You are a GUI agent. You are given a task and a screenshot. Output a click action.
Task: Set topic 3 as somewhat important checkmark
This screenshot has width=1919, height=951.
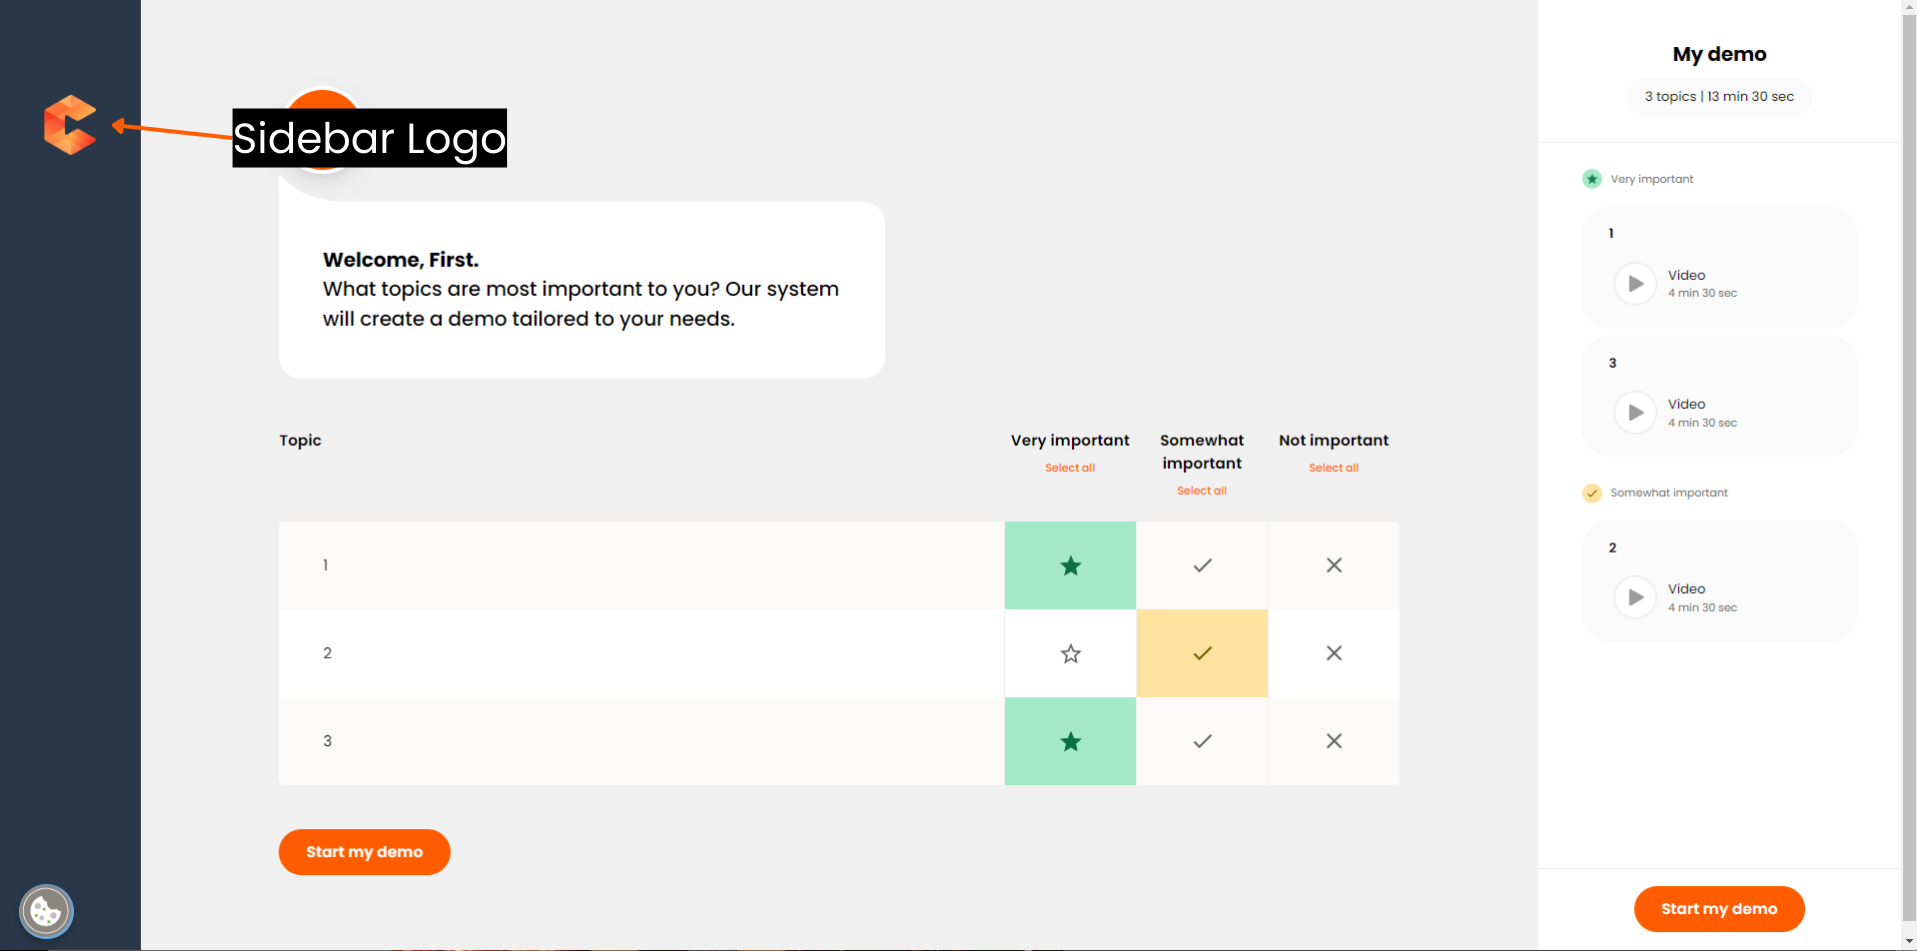(x=1202, y=742)
